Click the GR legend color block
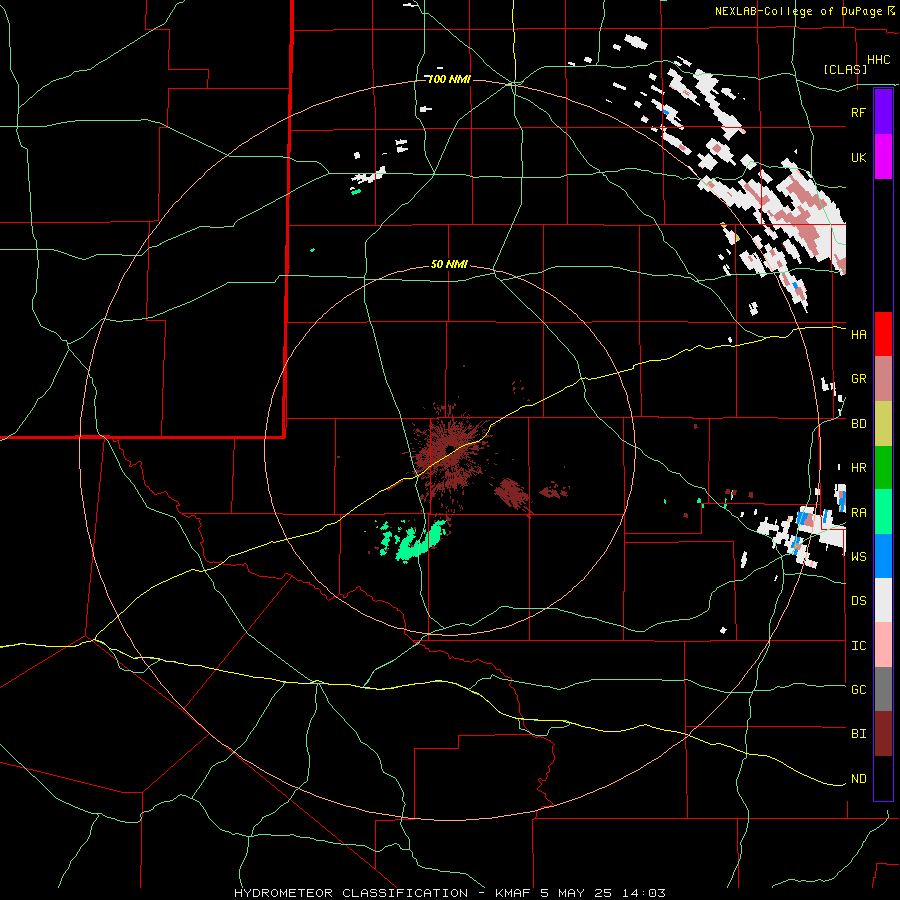 click(883, 379)
